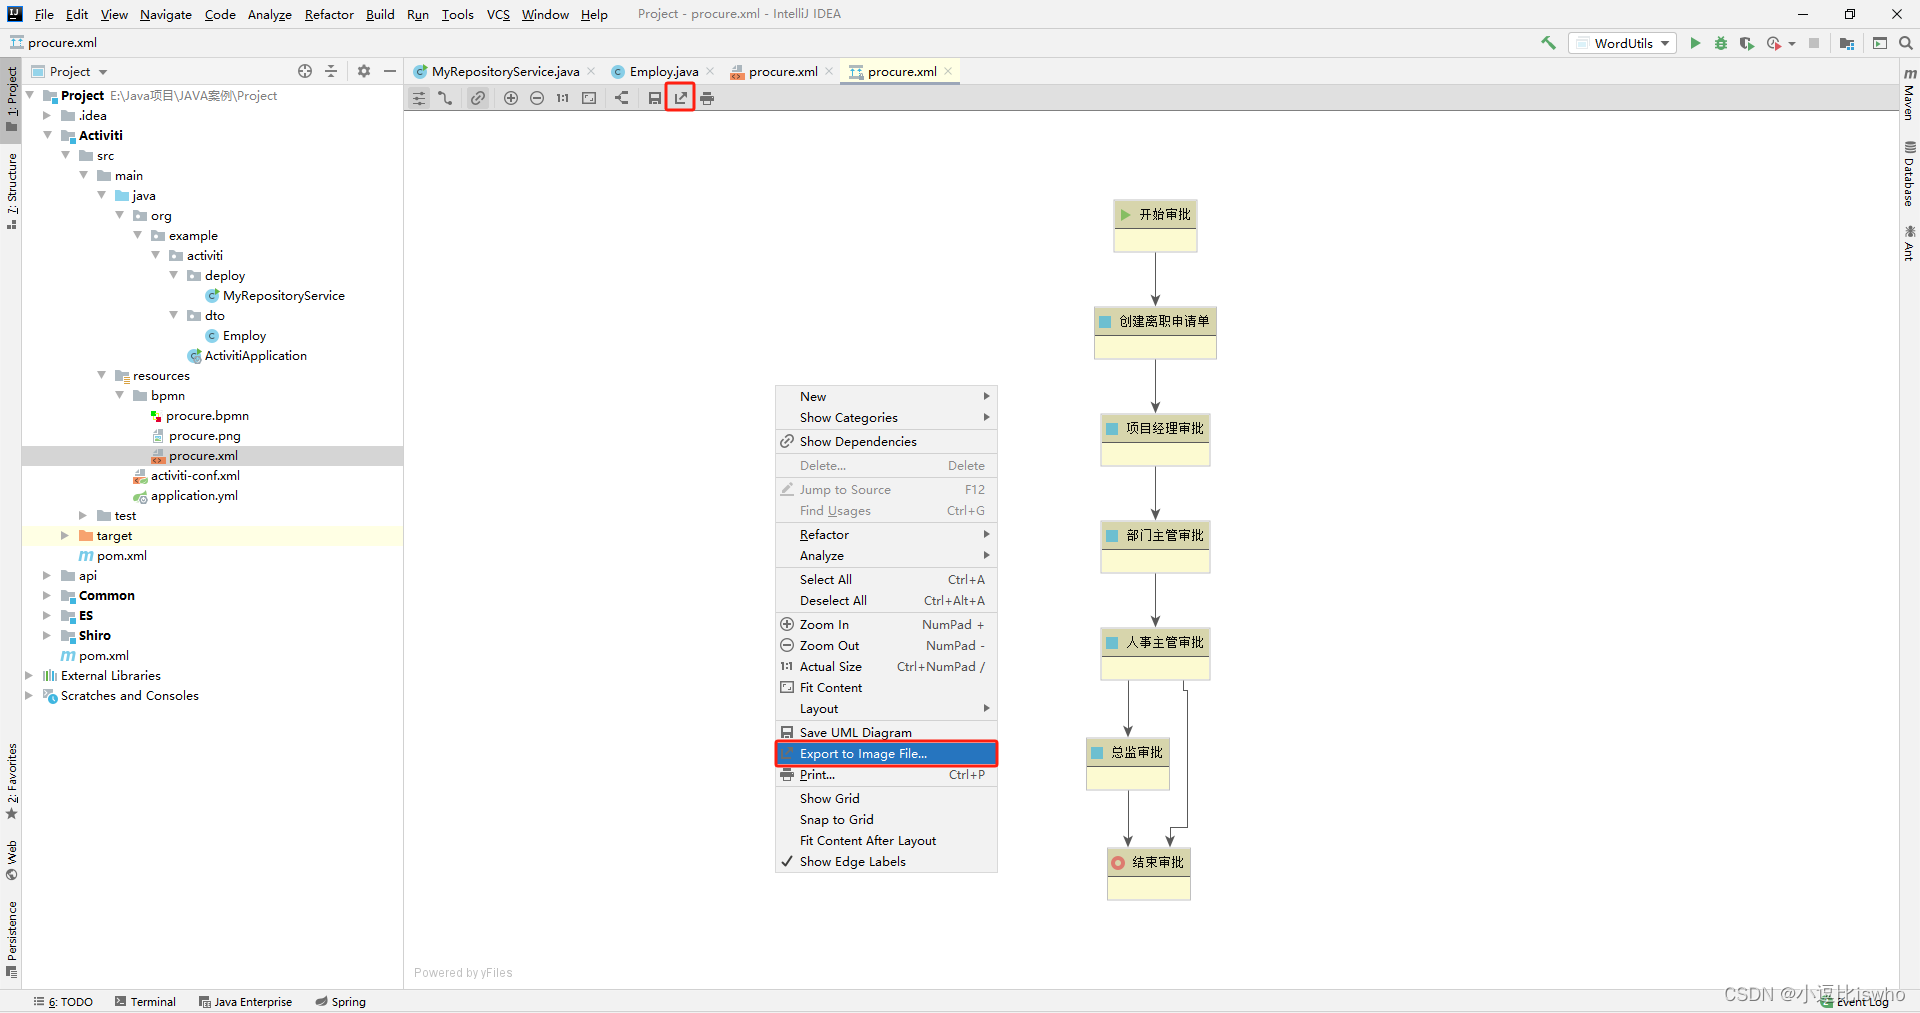Screen dimensions: 1920x1013
Task: Open the Terminal tool window
Action: click(x=145, y=1001)
